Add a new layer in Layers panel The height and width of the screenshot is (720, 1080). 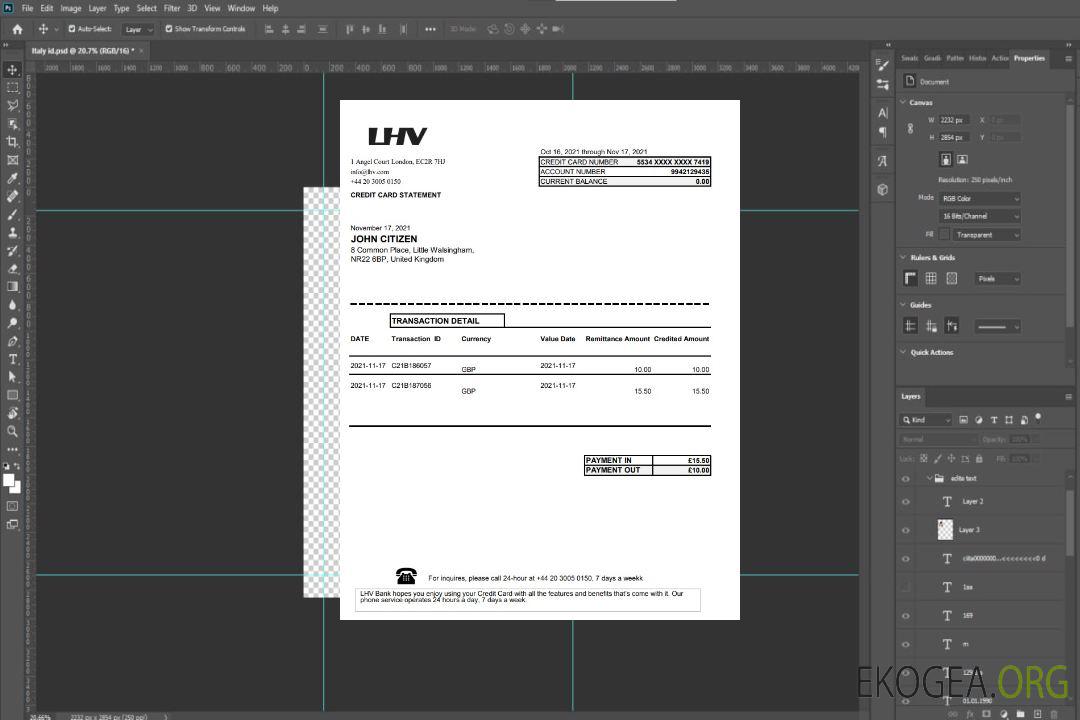click(1037, 714)
